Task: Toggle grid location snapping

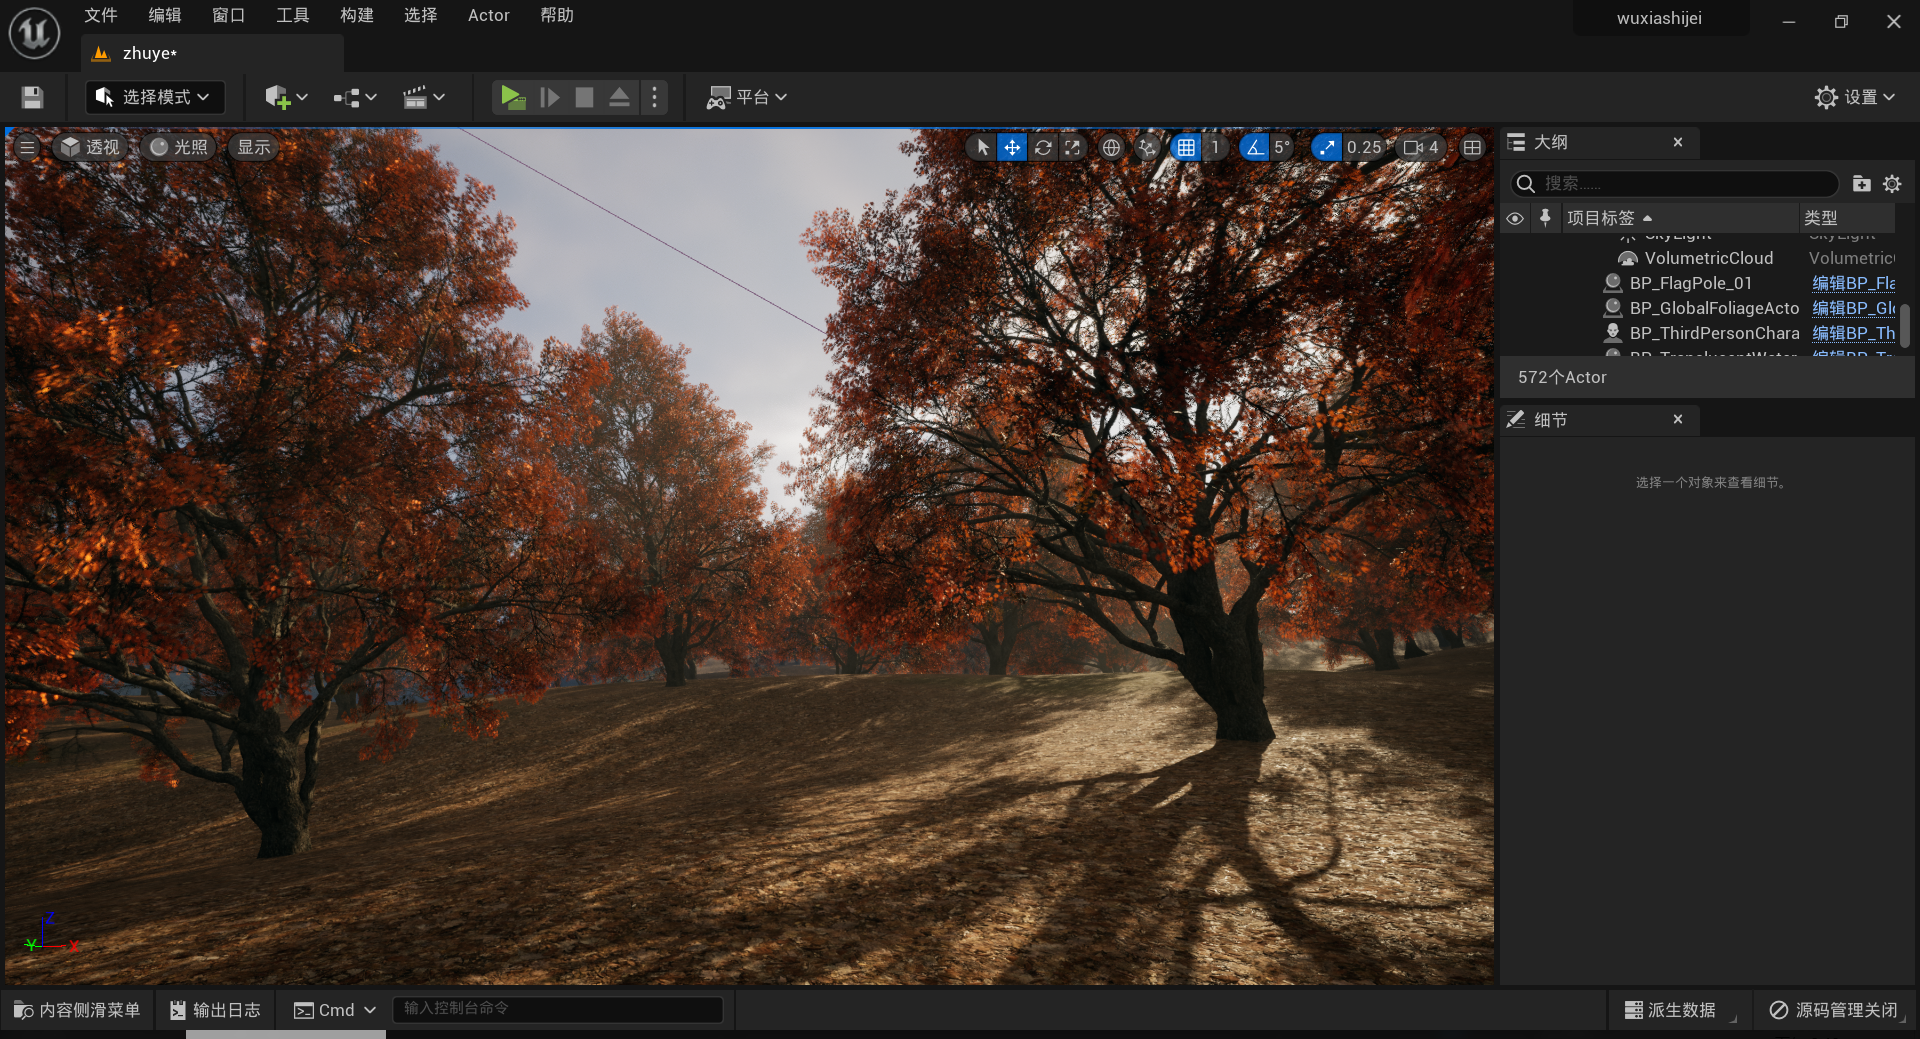Action: click(x=1186, y=147)
